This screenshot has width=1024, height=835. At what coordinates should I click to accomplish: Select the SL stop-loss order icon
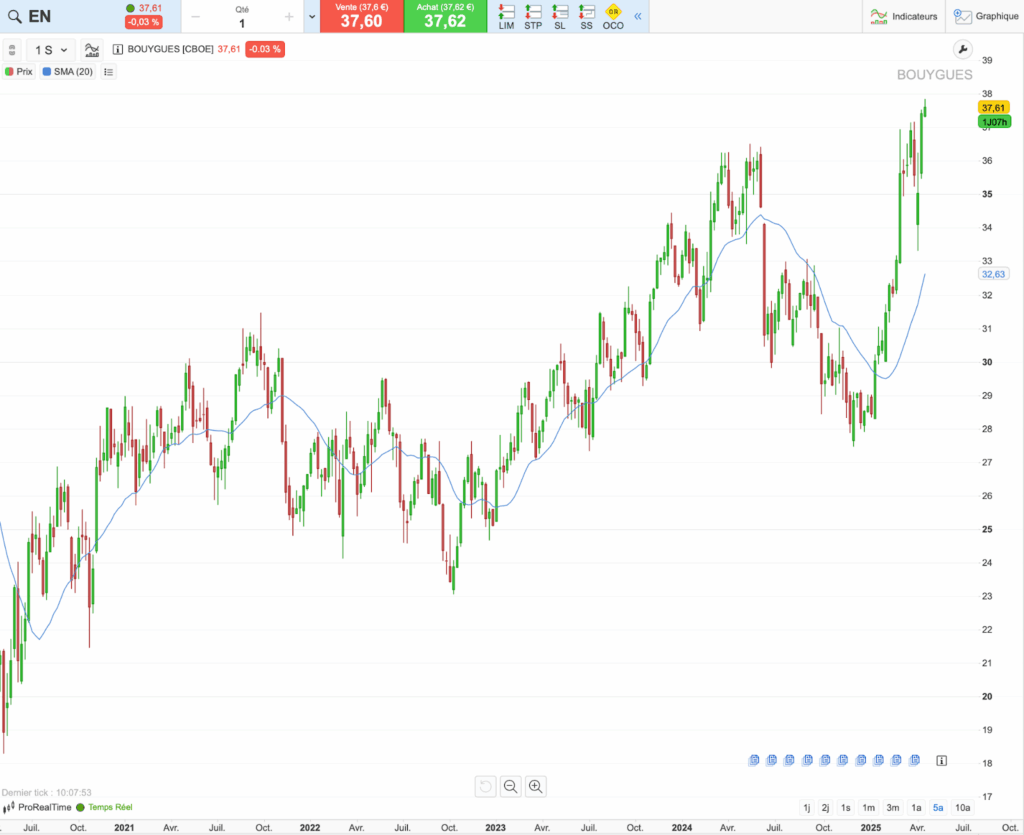(560, 16)
